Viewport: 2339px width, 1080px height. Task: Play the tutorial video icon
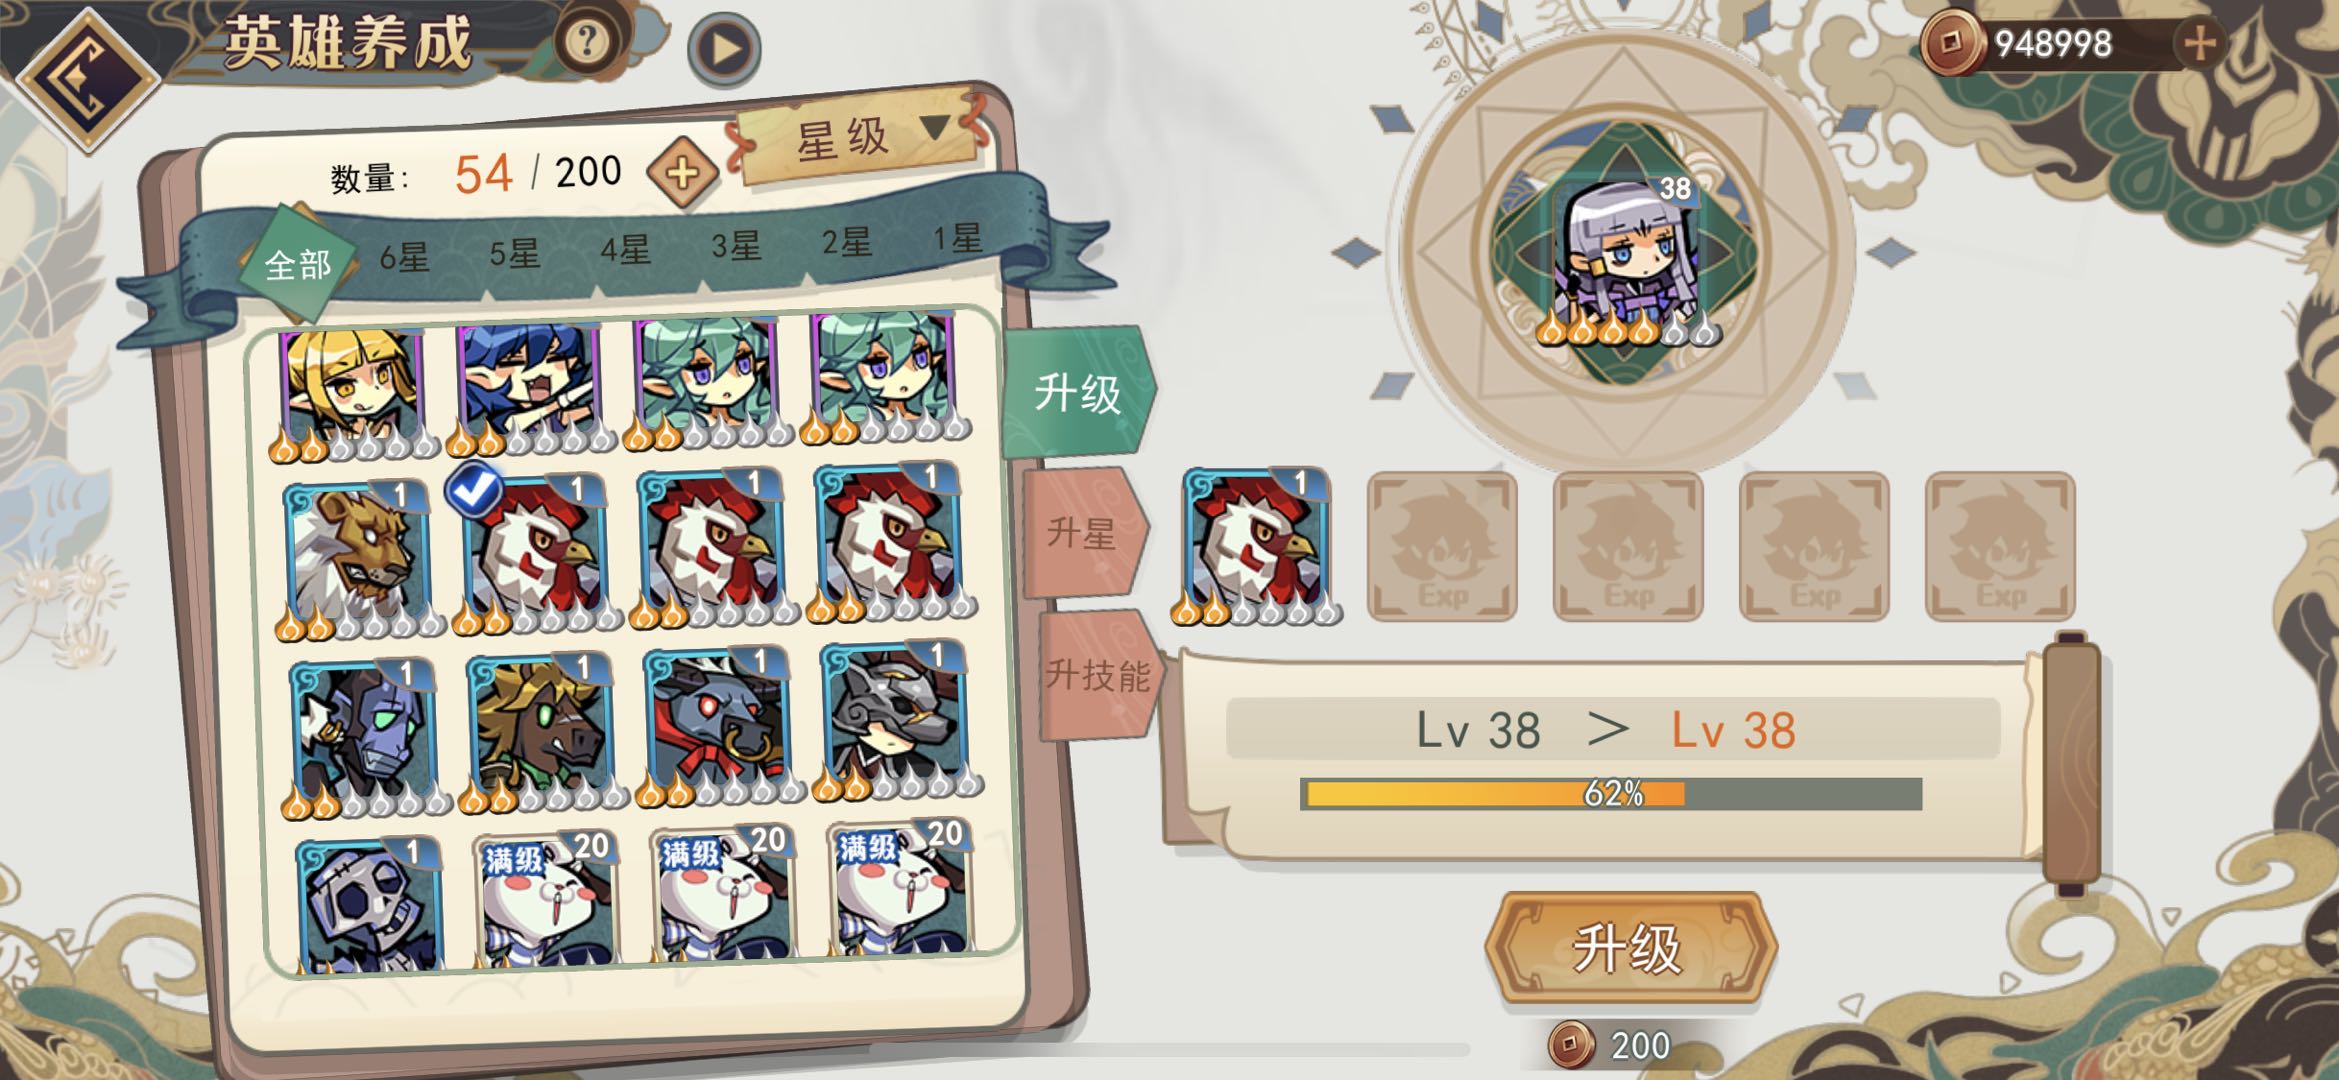click(724, 49)
